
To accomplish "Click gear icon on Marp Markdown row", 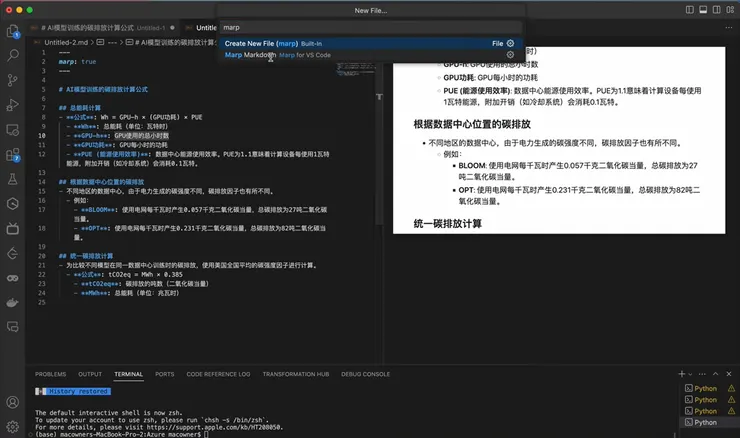I will coord(510,55).
